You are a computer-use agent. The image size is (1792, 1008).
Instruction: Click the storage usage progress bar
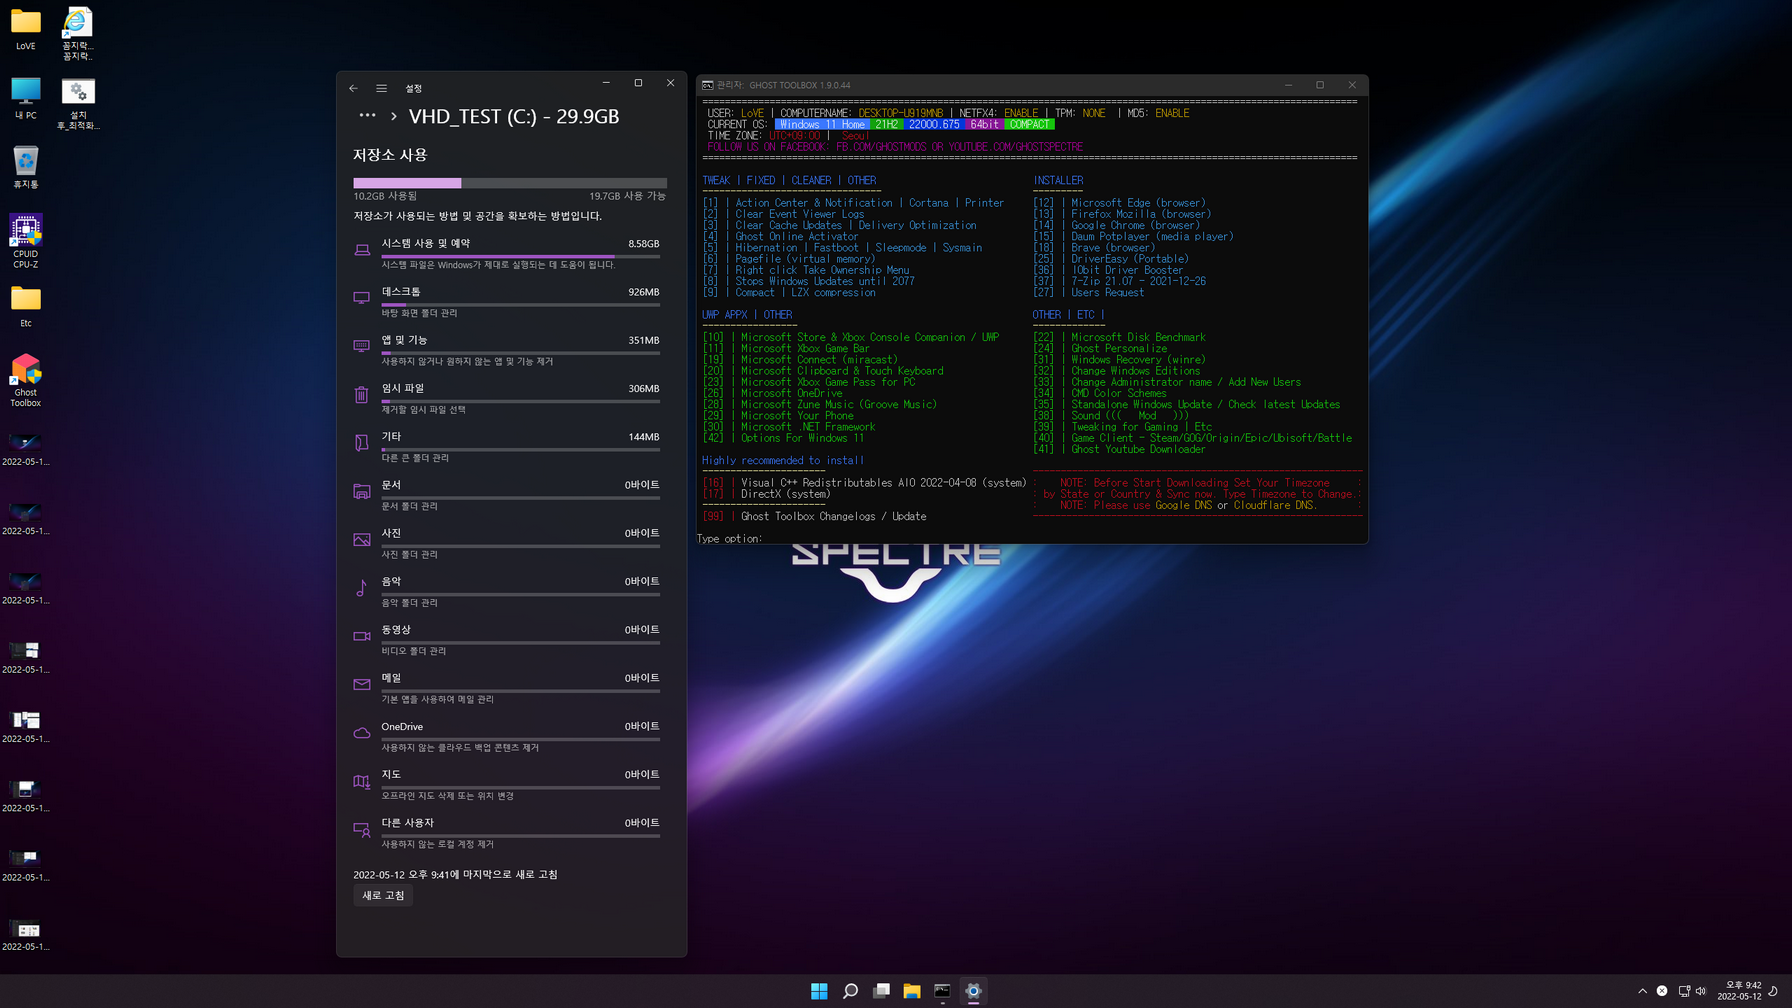point(510,183)
